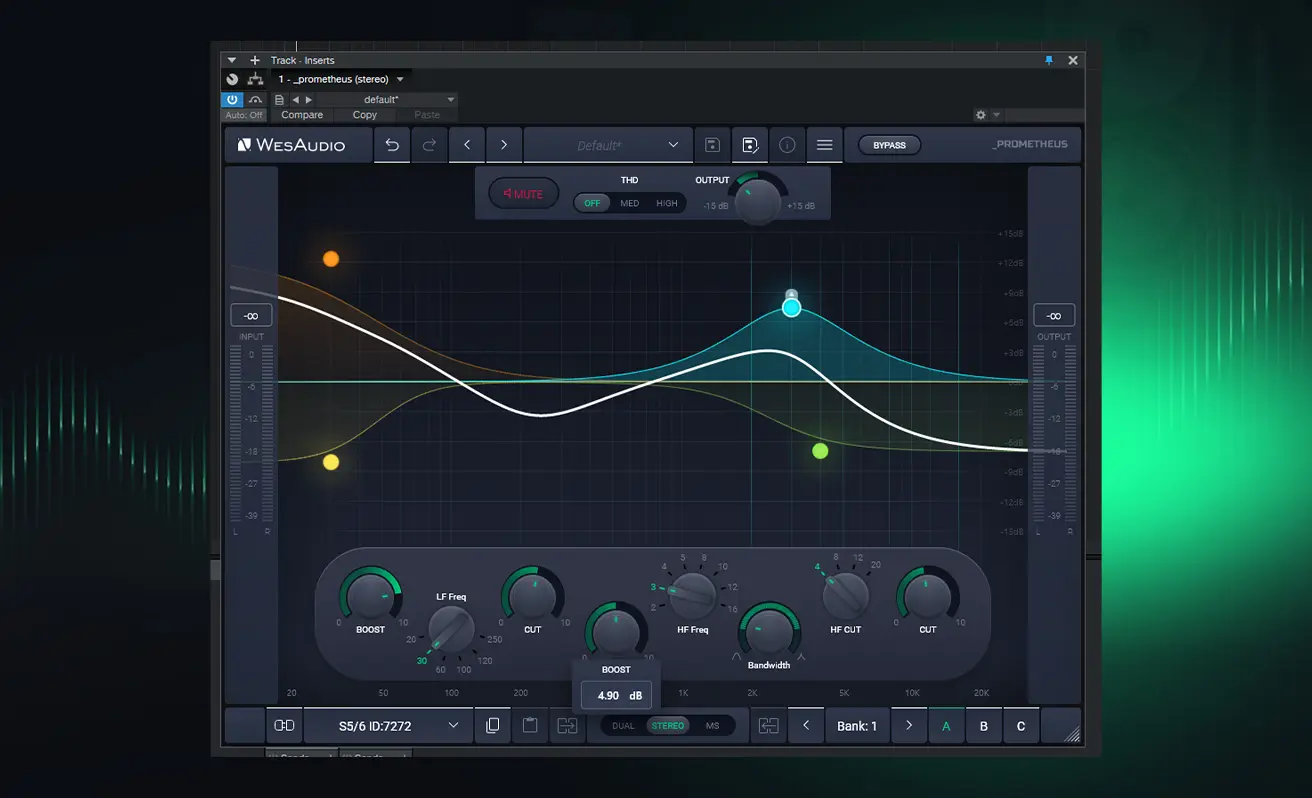Viewport: 1312px width, 798px height.
Task: Click the Compare button
Action: click(302, 115)
